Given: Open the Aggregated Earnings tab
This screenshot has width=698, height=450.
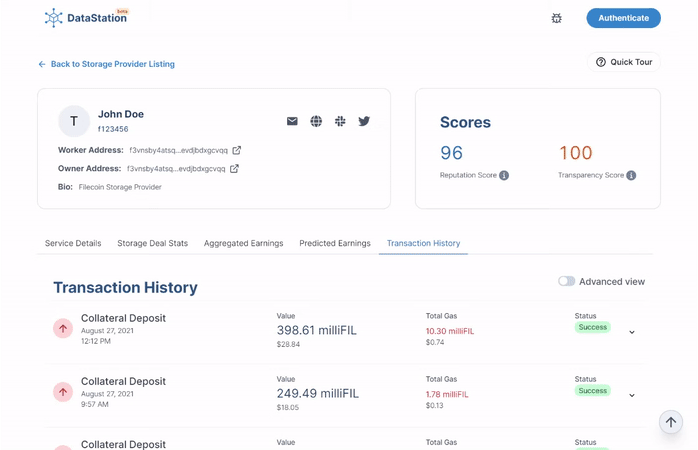Looking at the screenshot, I should [x=243, y=243].
